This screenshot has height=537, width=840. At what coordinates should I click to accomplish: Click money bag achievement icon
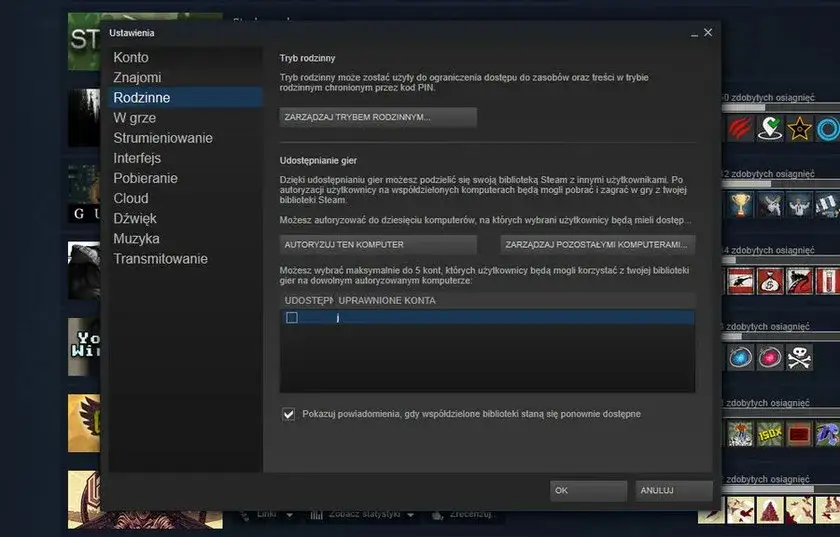(770, 281)
